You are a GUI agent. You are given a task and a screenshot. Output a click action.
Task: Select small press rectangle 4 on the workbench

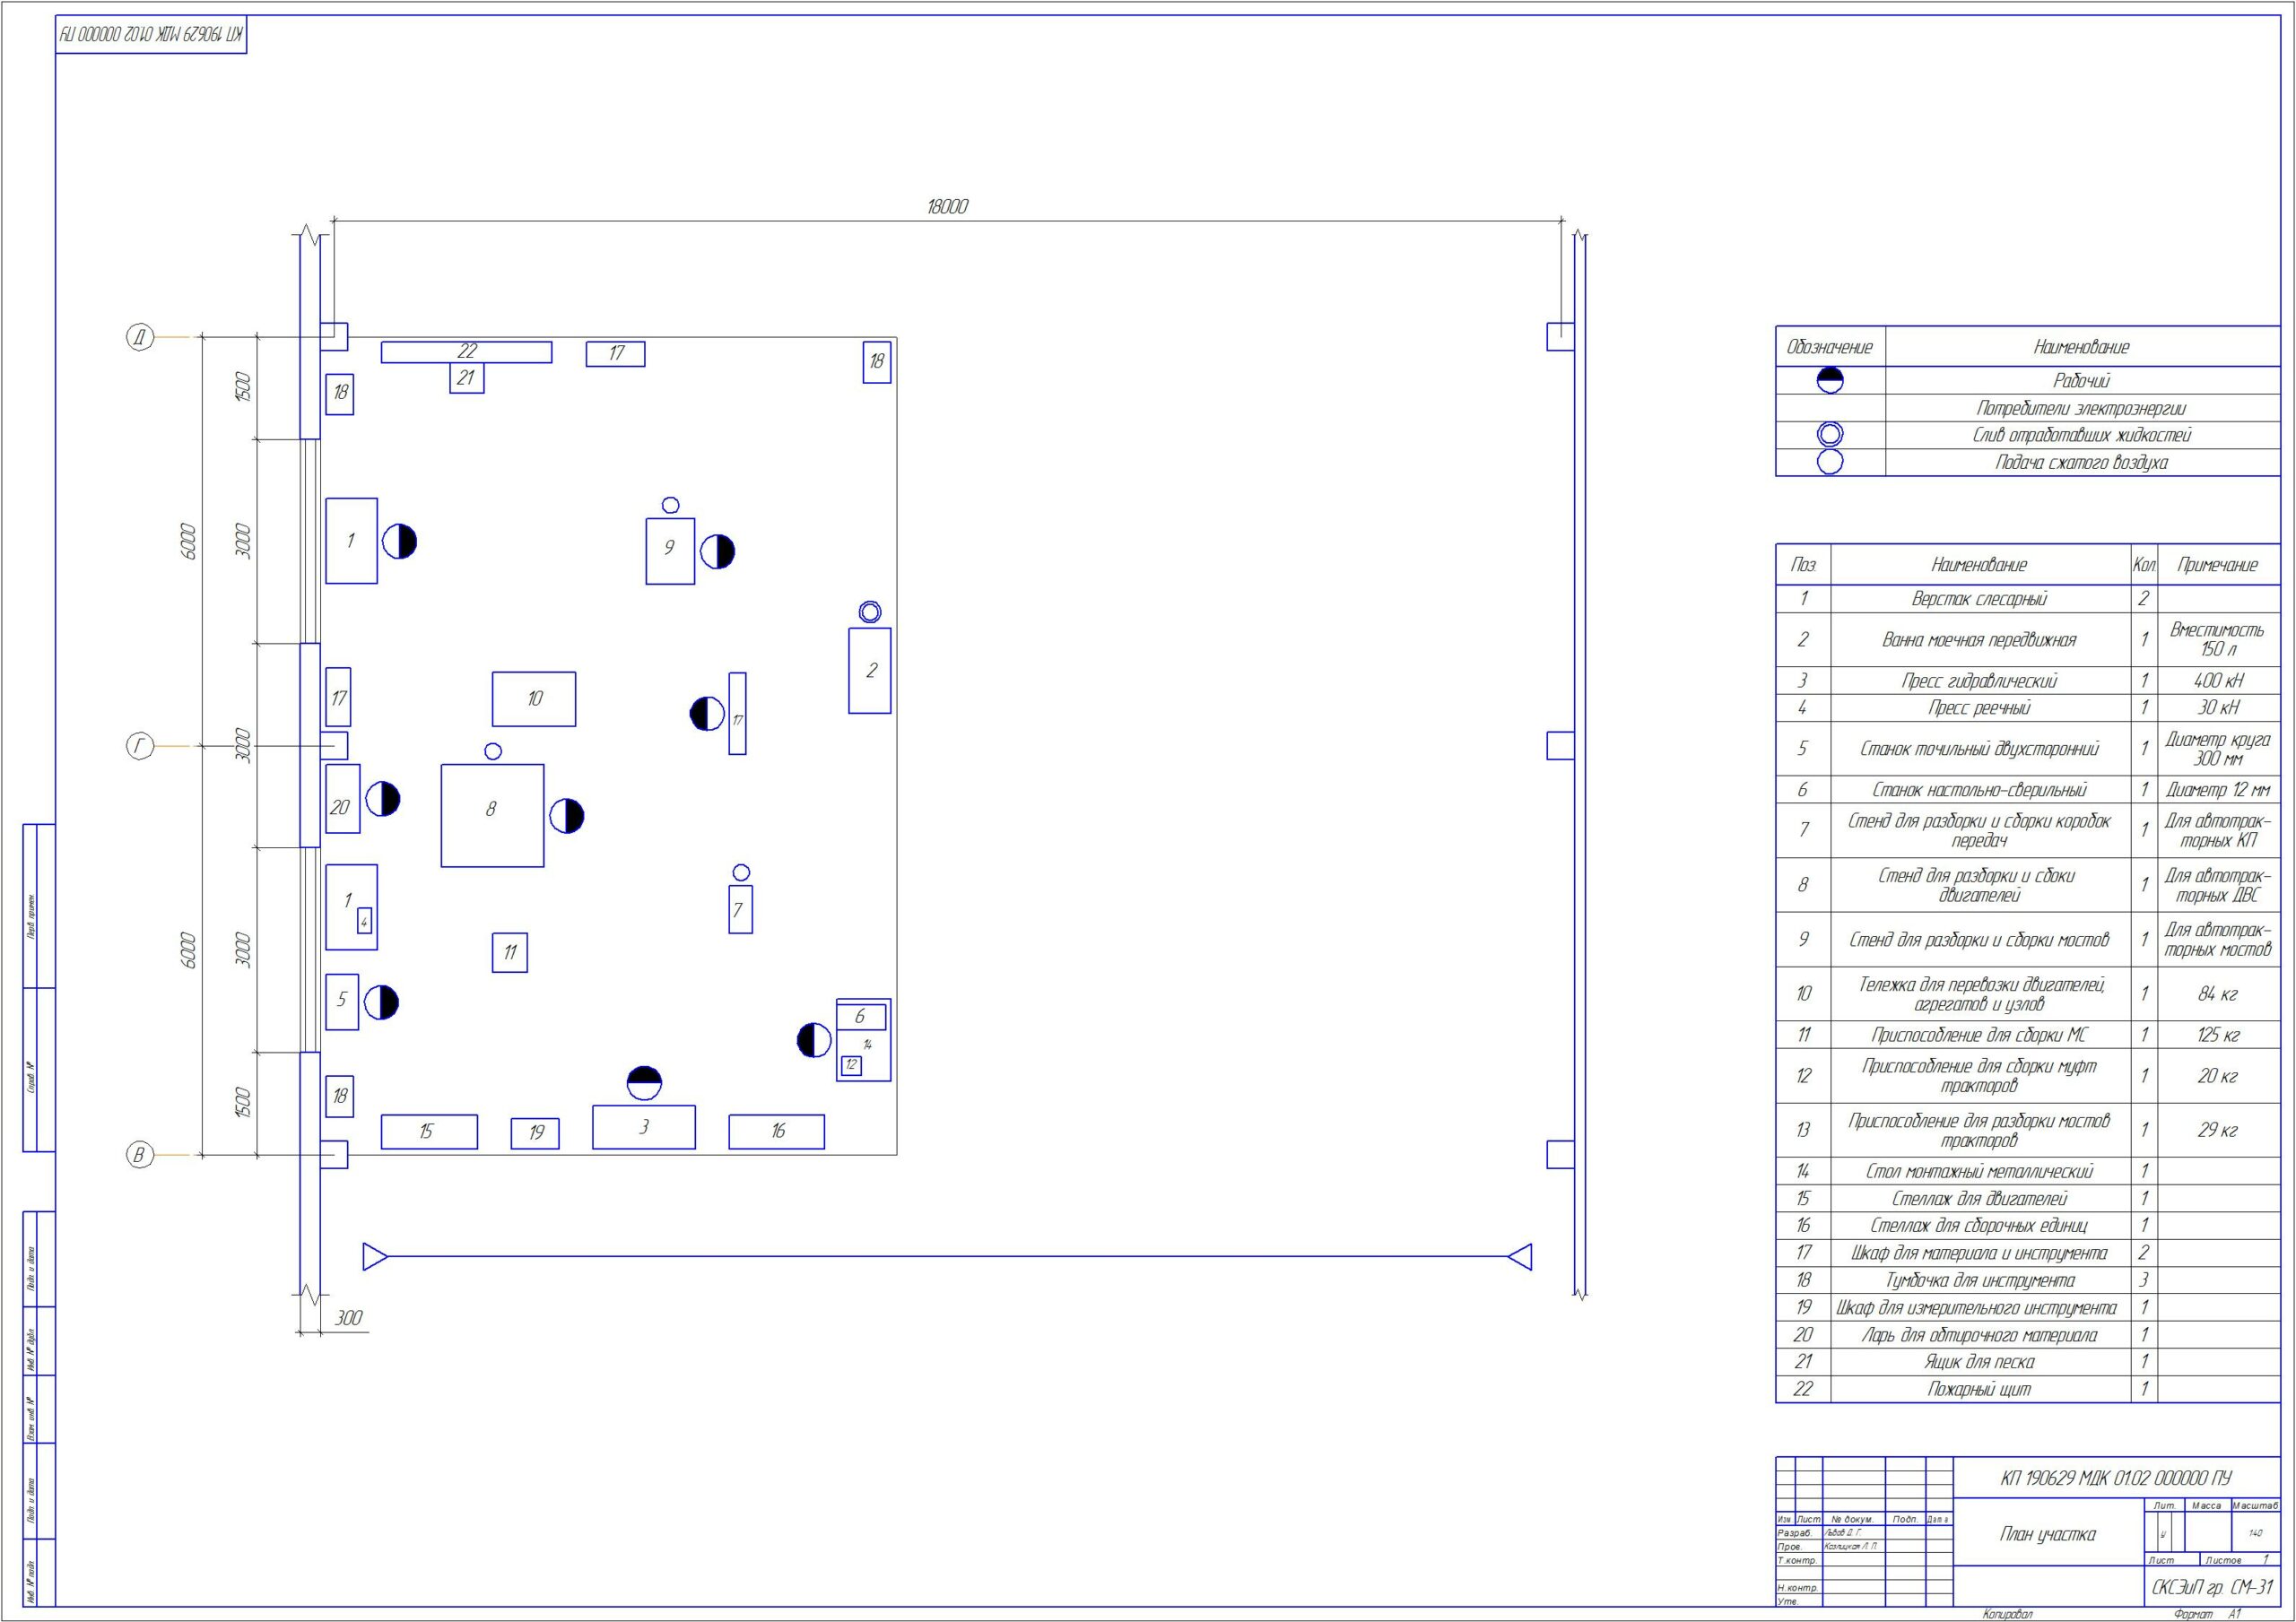(364, 921)
